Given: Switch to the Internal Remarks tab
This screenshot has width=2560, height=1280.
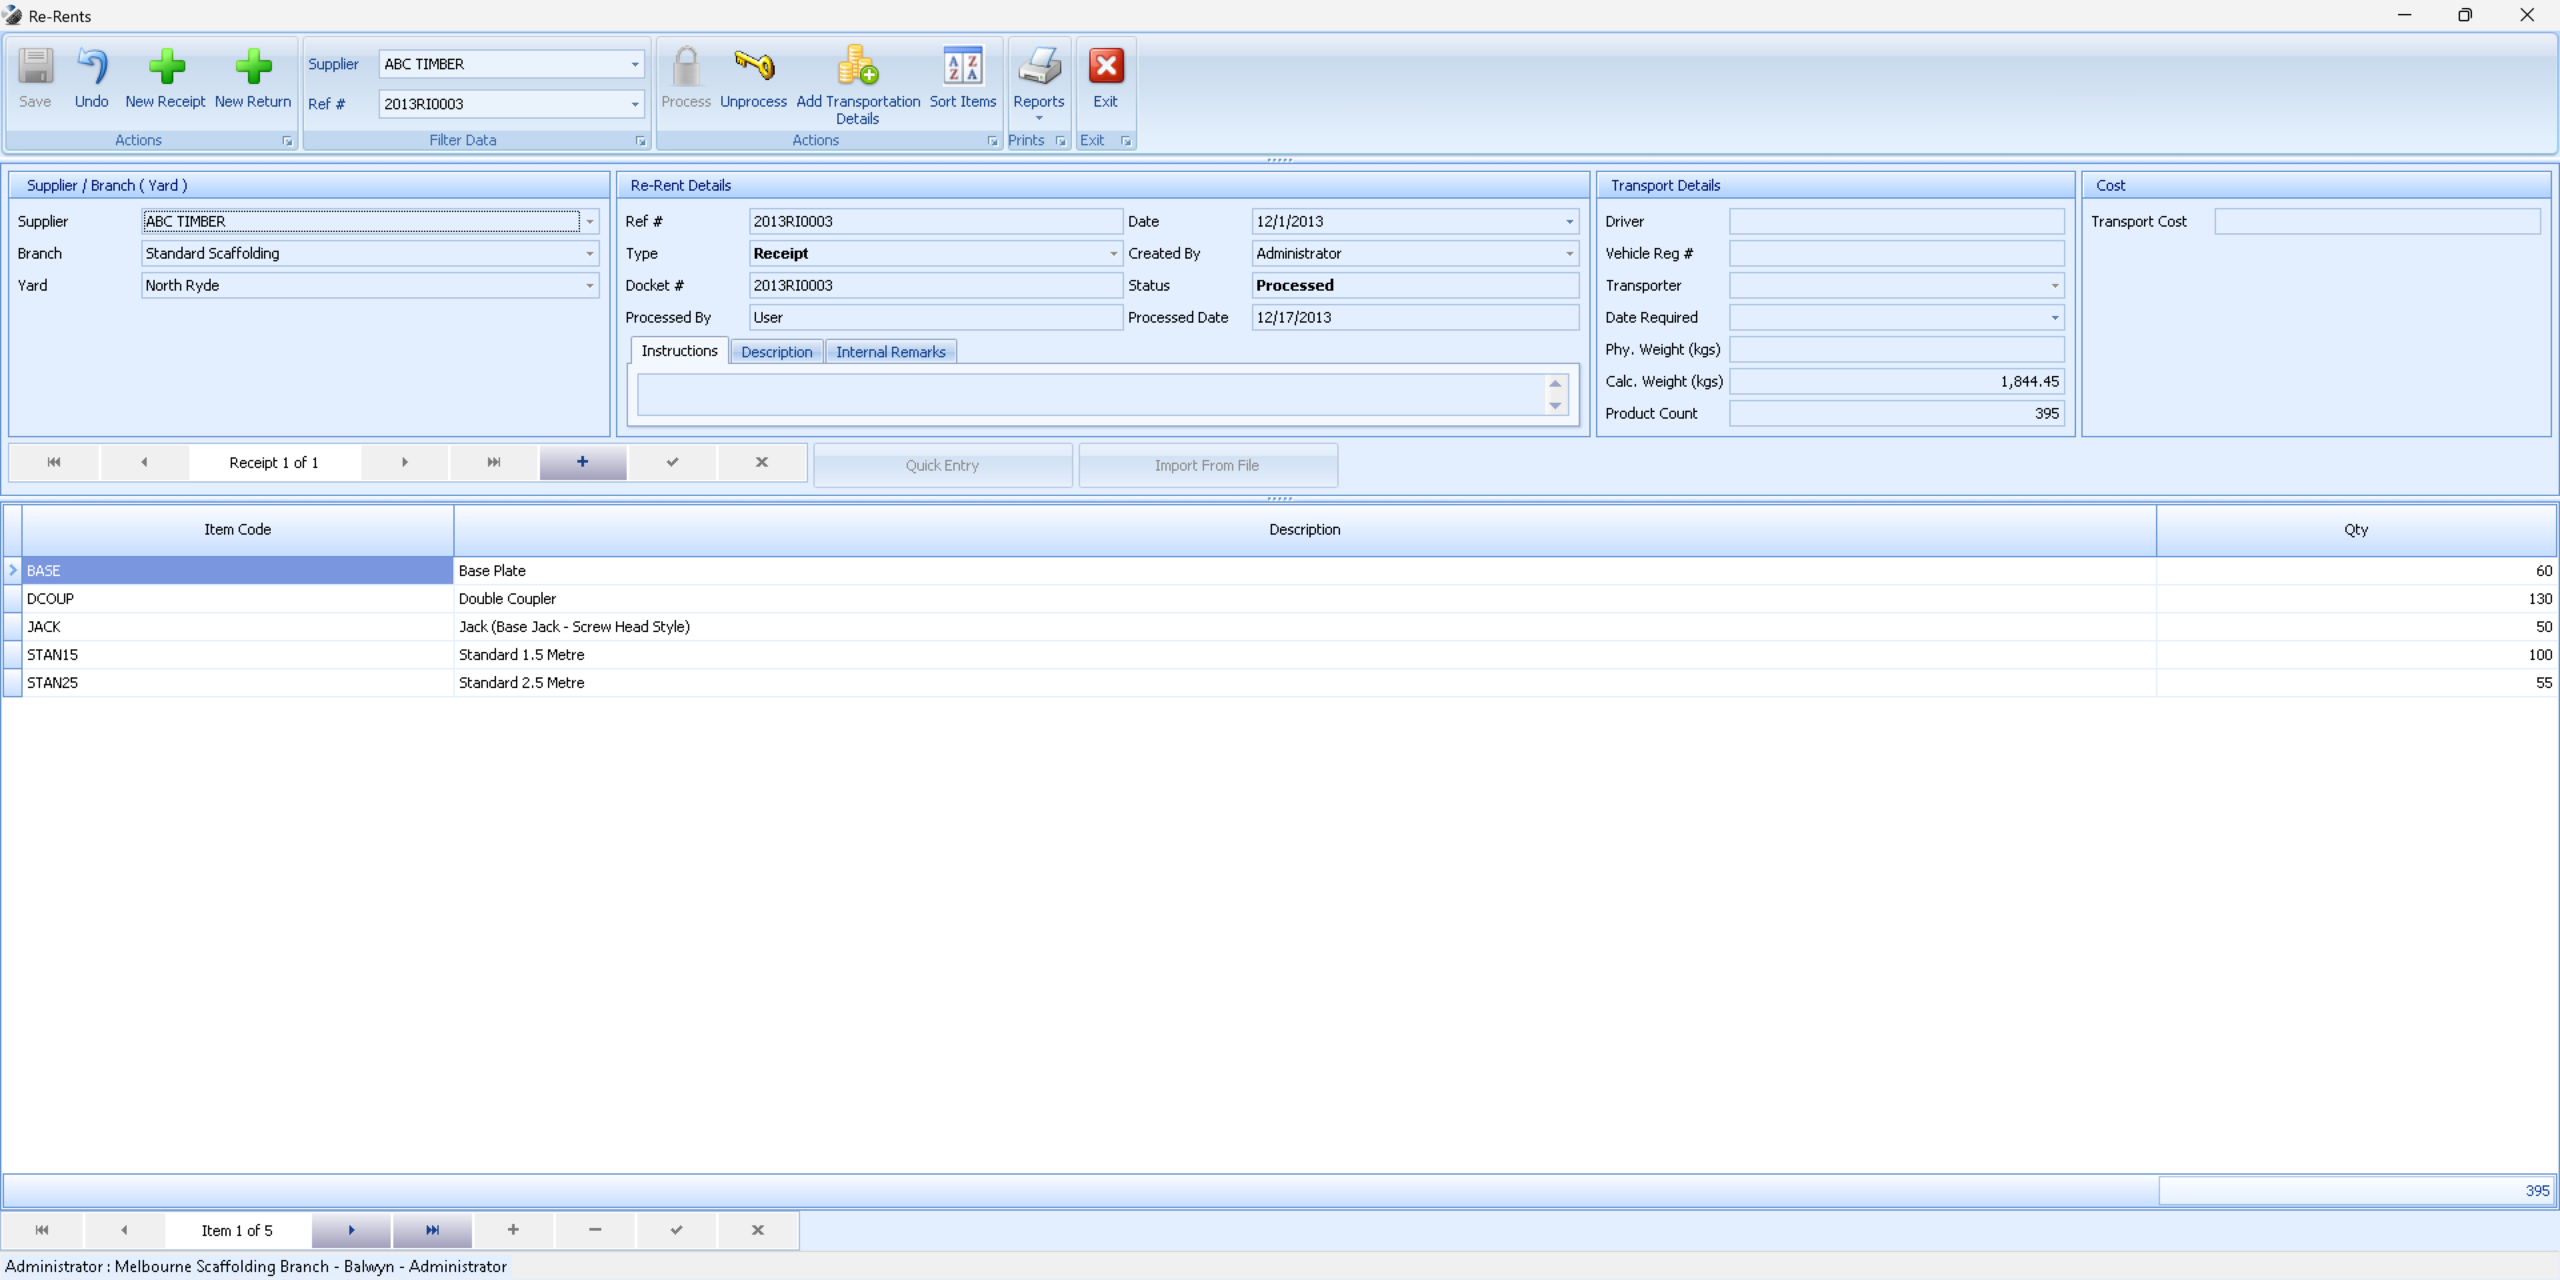Looking at the screenshot, I should click(890, 352).
